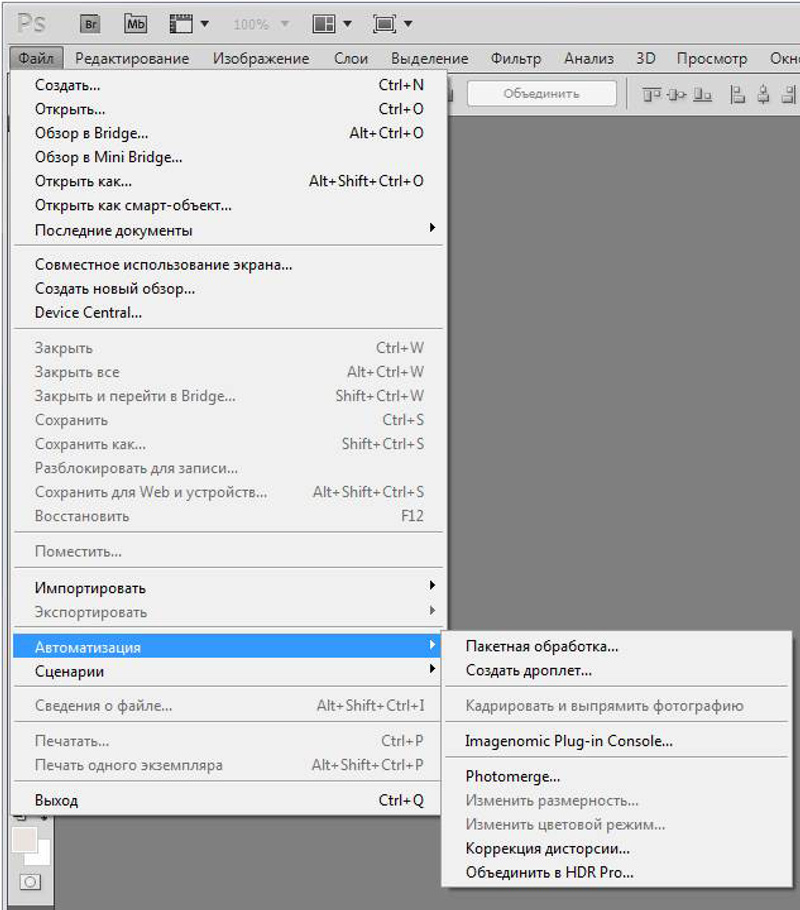Click Сохранить для Web и устройств...
800x910 pixels.
point(227,492)
